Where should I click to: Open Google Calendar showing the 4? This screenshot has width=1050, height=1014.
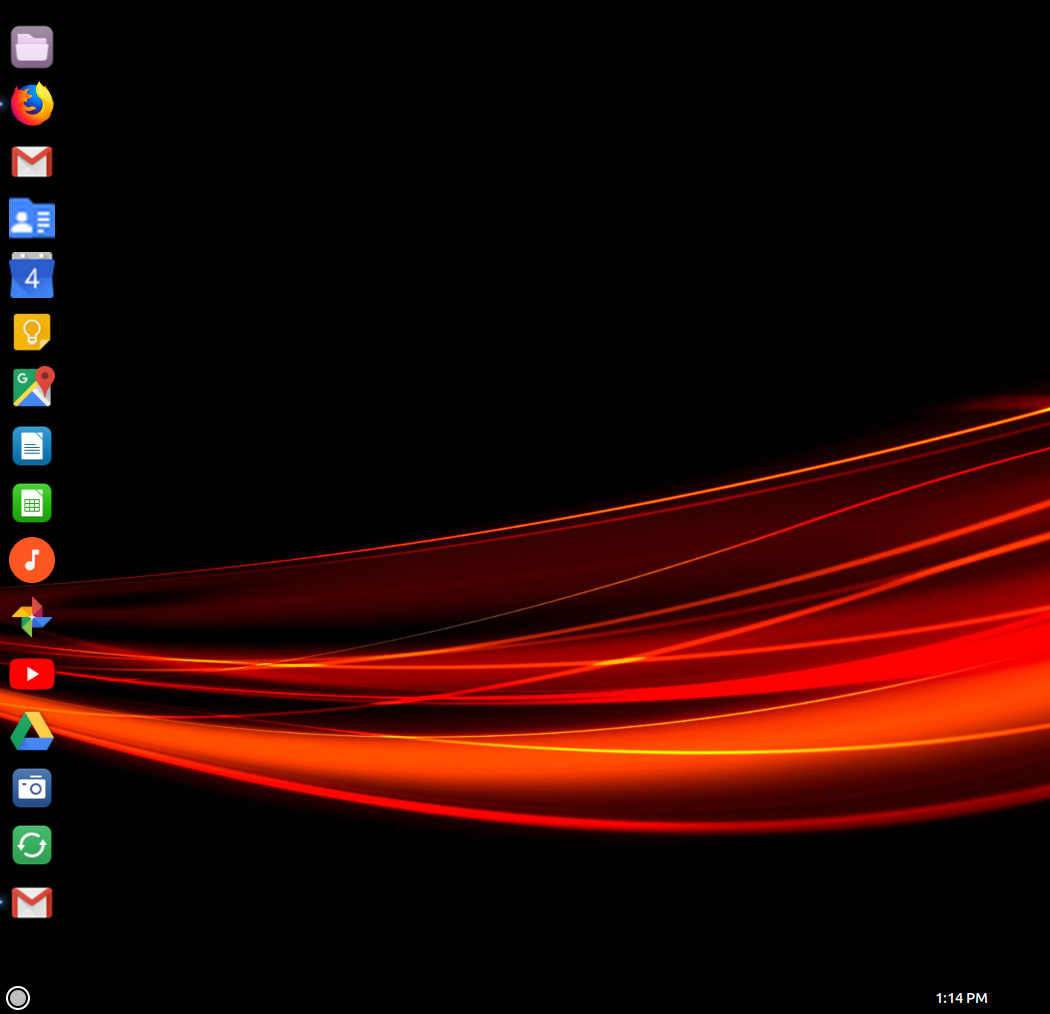[32, 274]
